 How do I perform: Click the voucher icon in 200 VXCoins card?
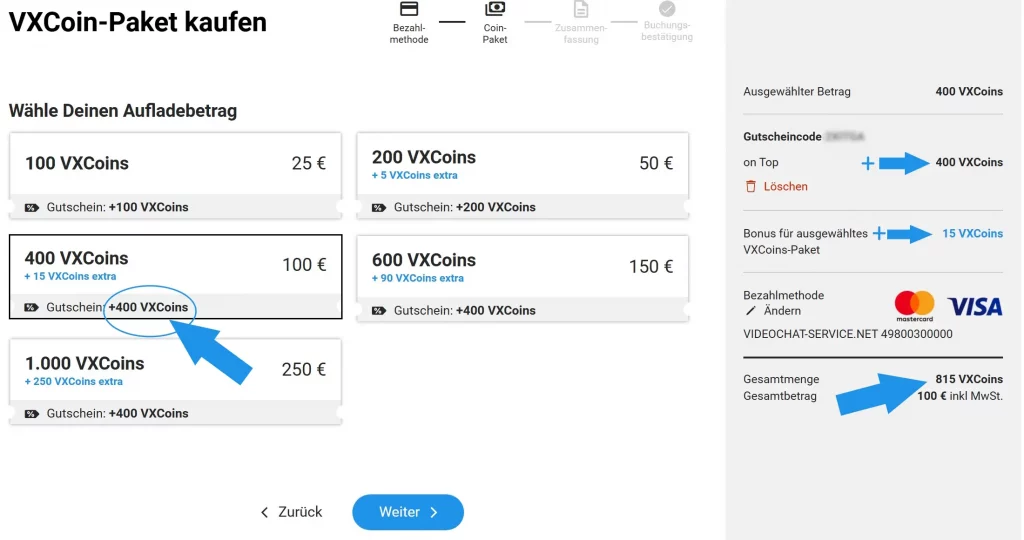click(379, 208)
